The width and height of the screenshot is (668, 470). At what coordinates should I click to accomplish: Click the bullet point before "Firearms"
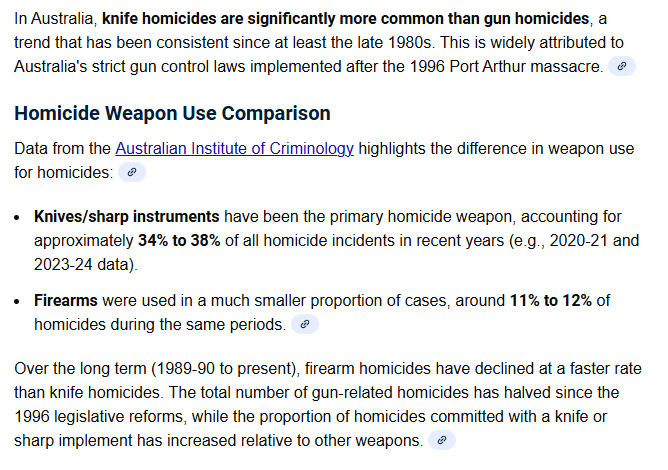(19, 302)
